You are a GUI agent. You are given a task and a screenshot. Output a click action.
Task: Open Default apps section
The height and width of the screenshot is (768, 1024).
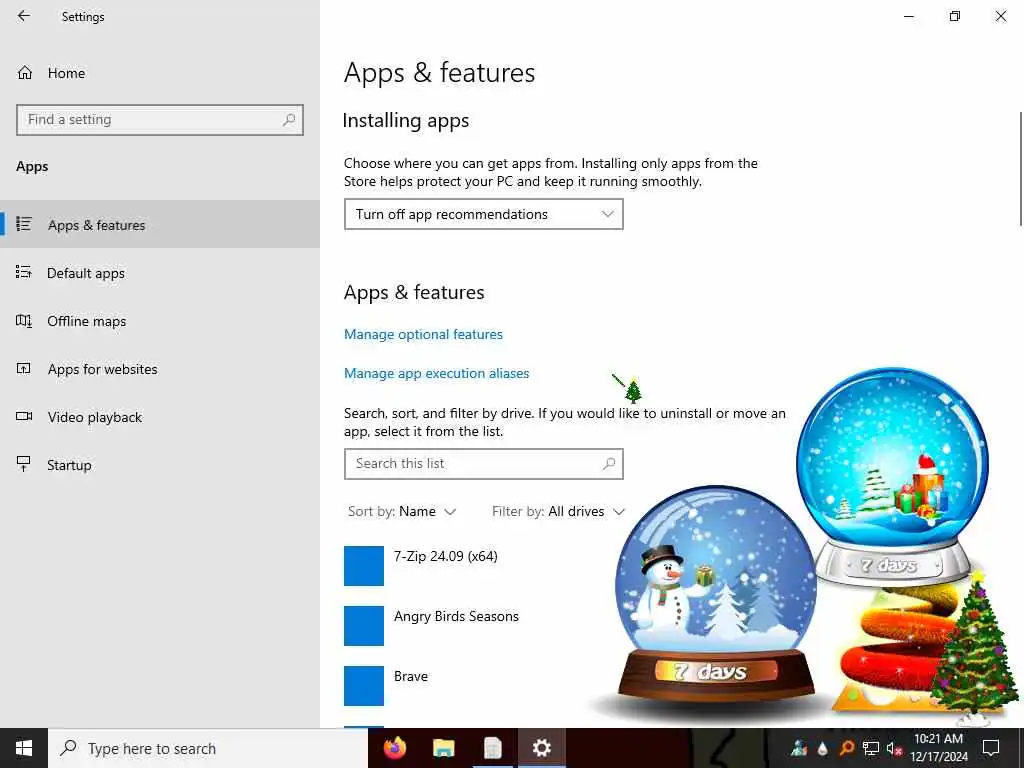pyautogui.click(x=160, y=273)
